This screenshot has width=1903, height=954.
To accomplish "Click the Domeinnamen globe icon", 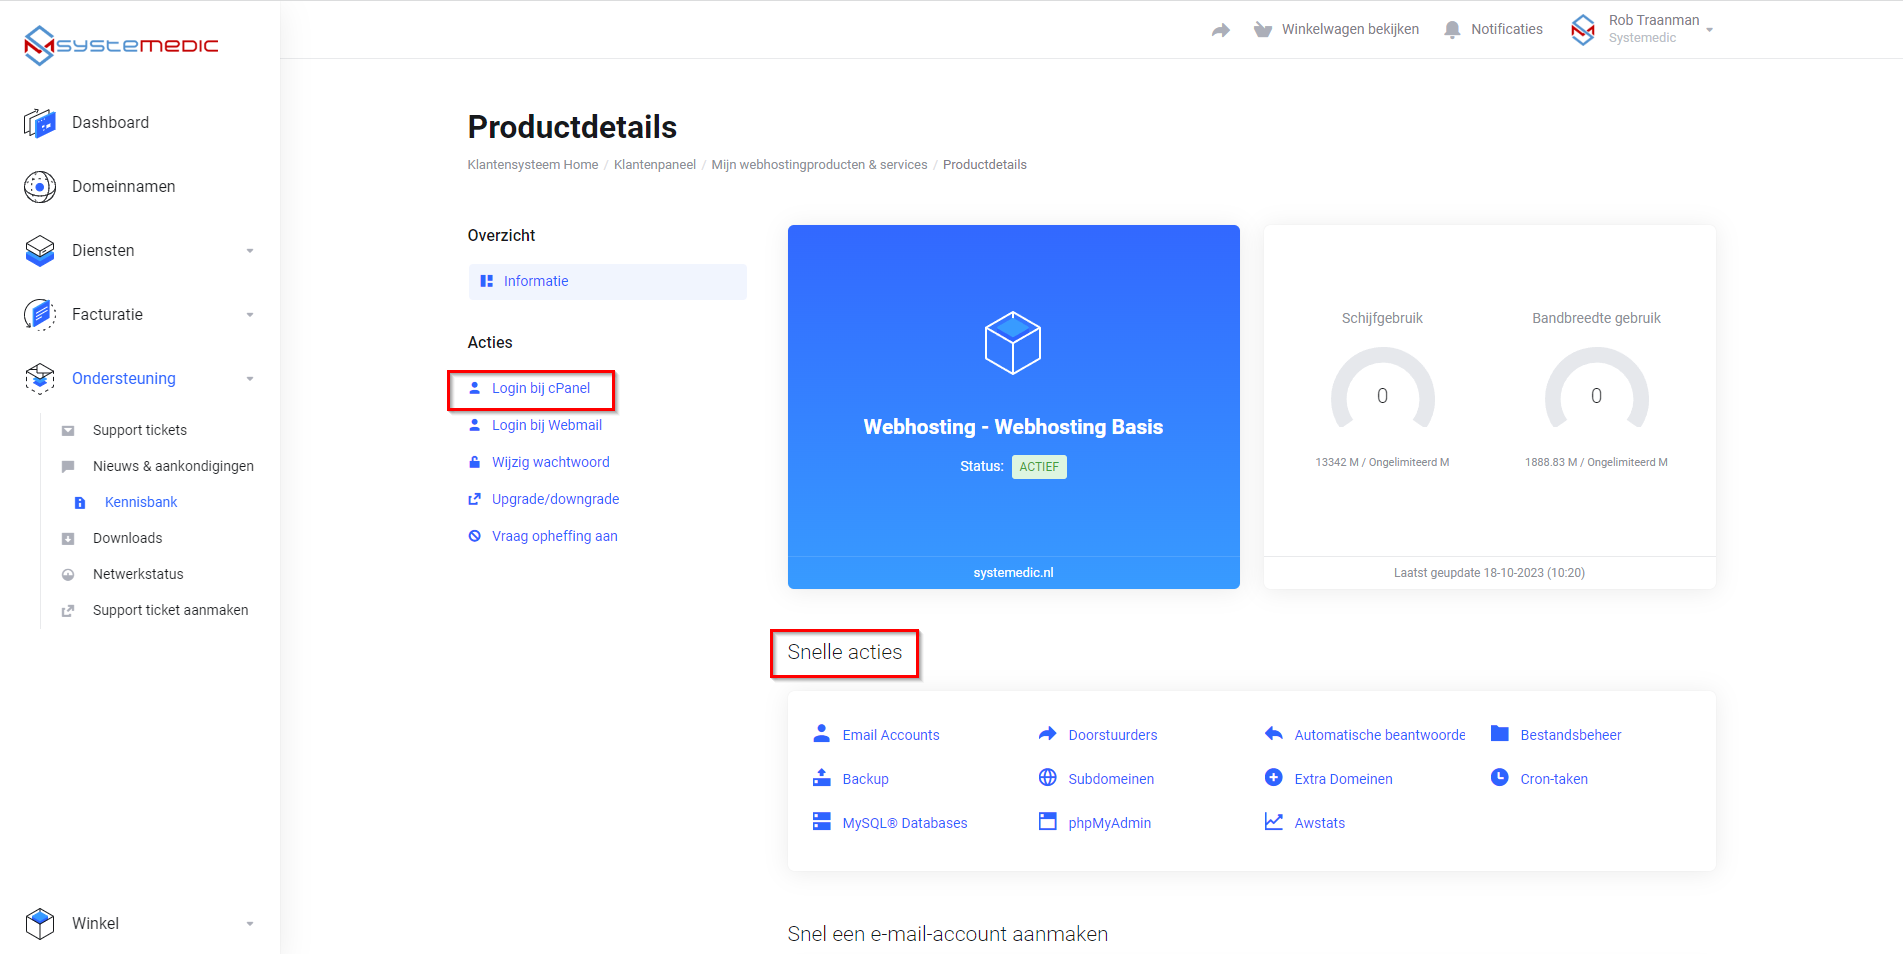I will point(40,187).
